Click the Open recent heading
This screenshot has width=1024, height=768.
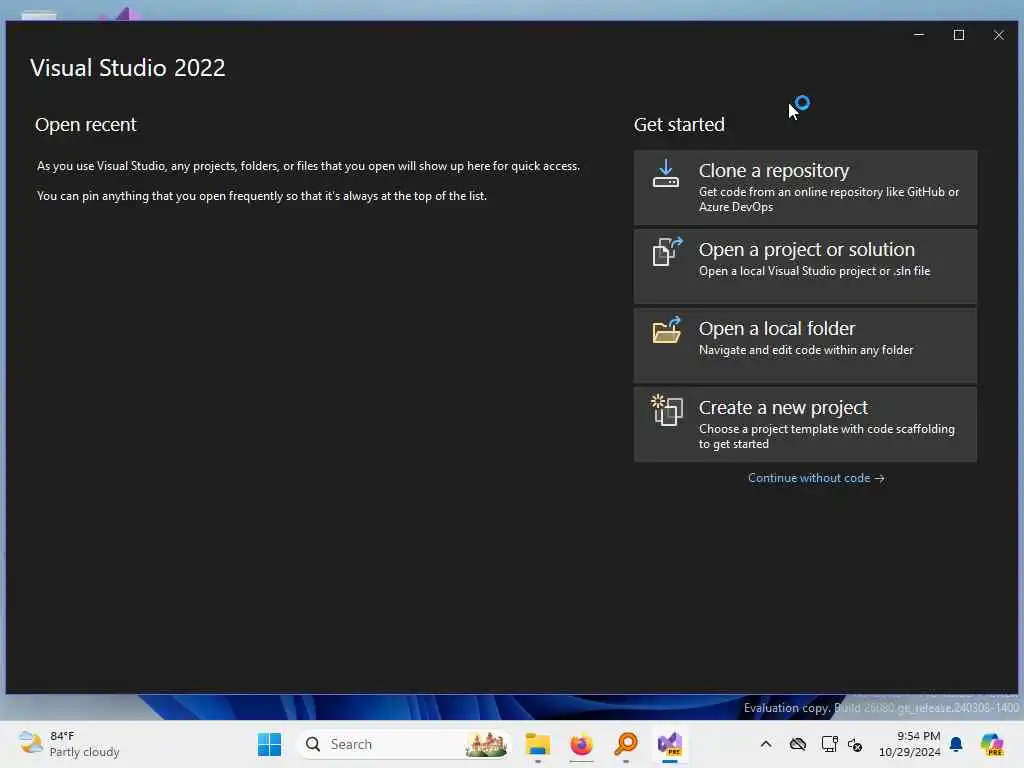click(86, 125)
